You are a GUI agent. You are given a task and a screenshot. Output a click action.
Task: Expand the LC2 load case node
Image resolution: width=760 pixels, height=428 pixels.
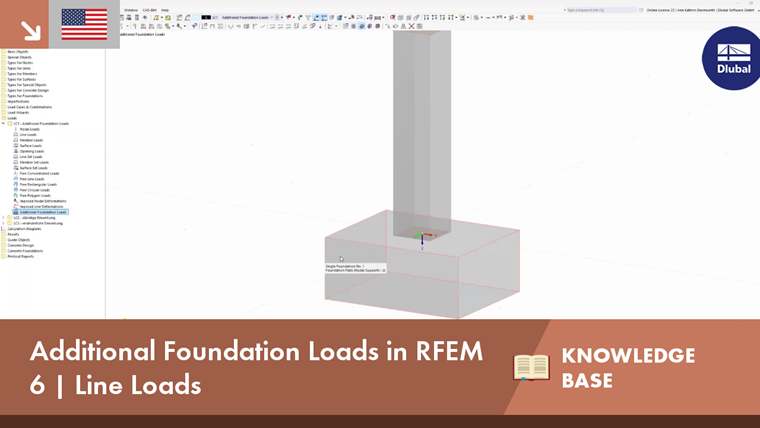coord(3,218)
